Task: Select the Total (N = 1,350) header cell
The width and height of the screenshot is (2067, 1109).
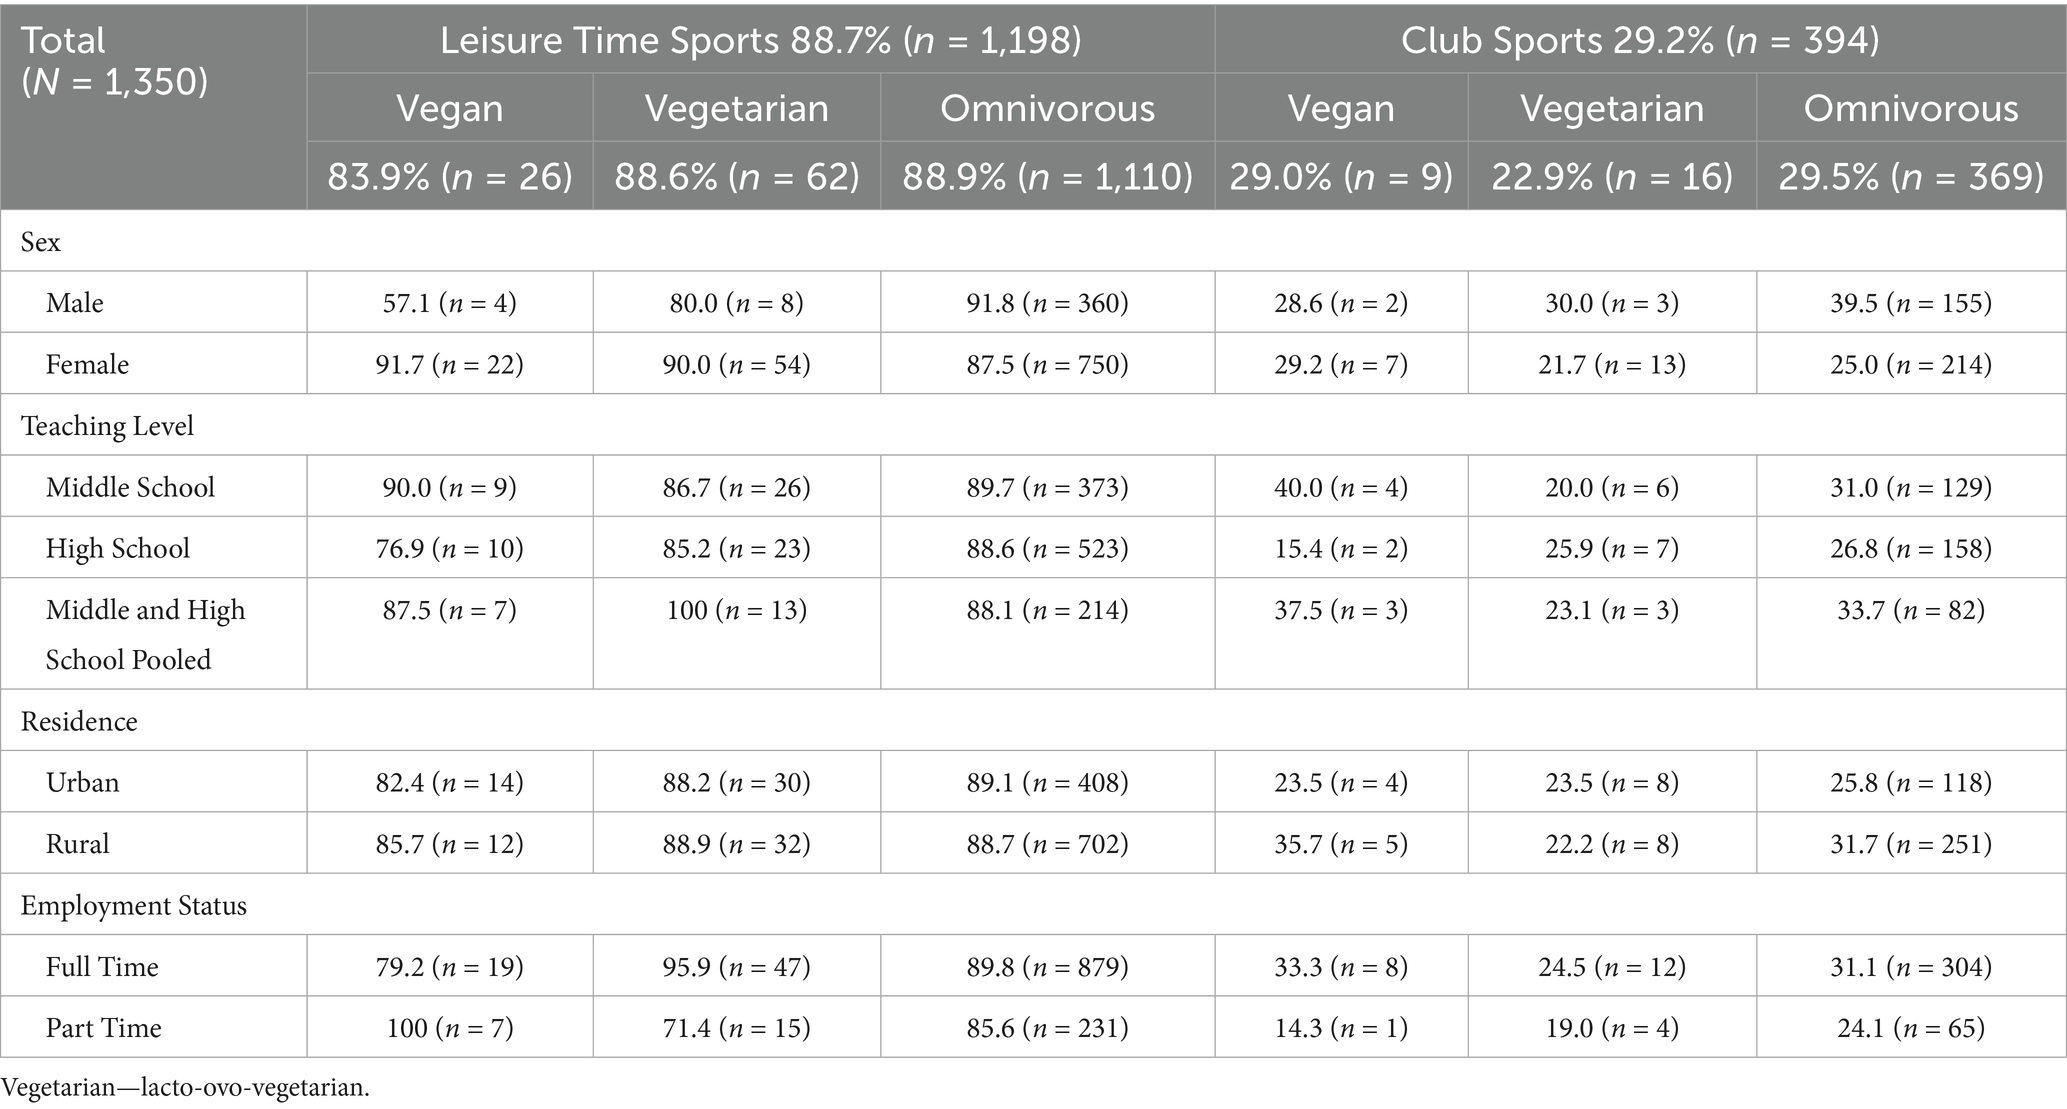Action: 115,60
